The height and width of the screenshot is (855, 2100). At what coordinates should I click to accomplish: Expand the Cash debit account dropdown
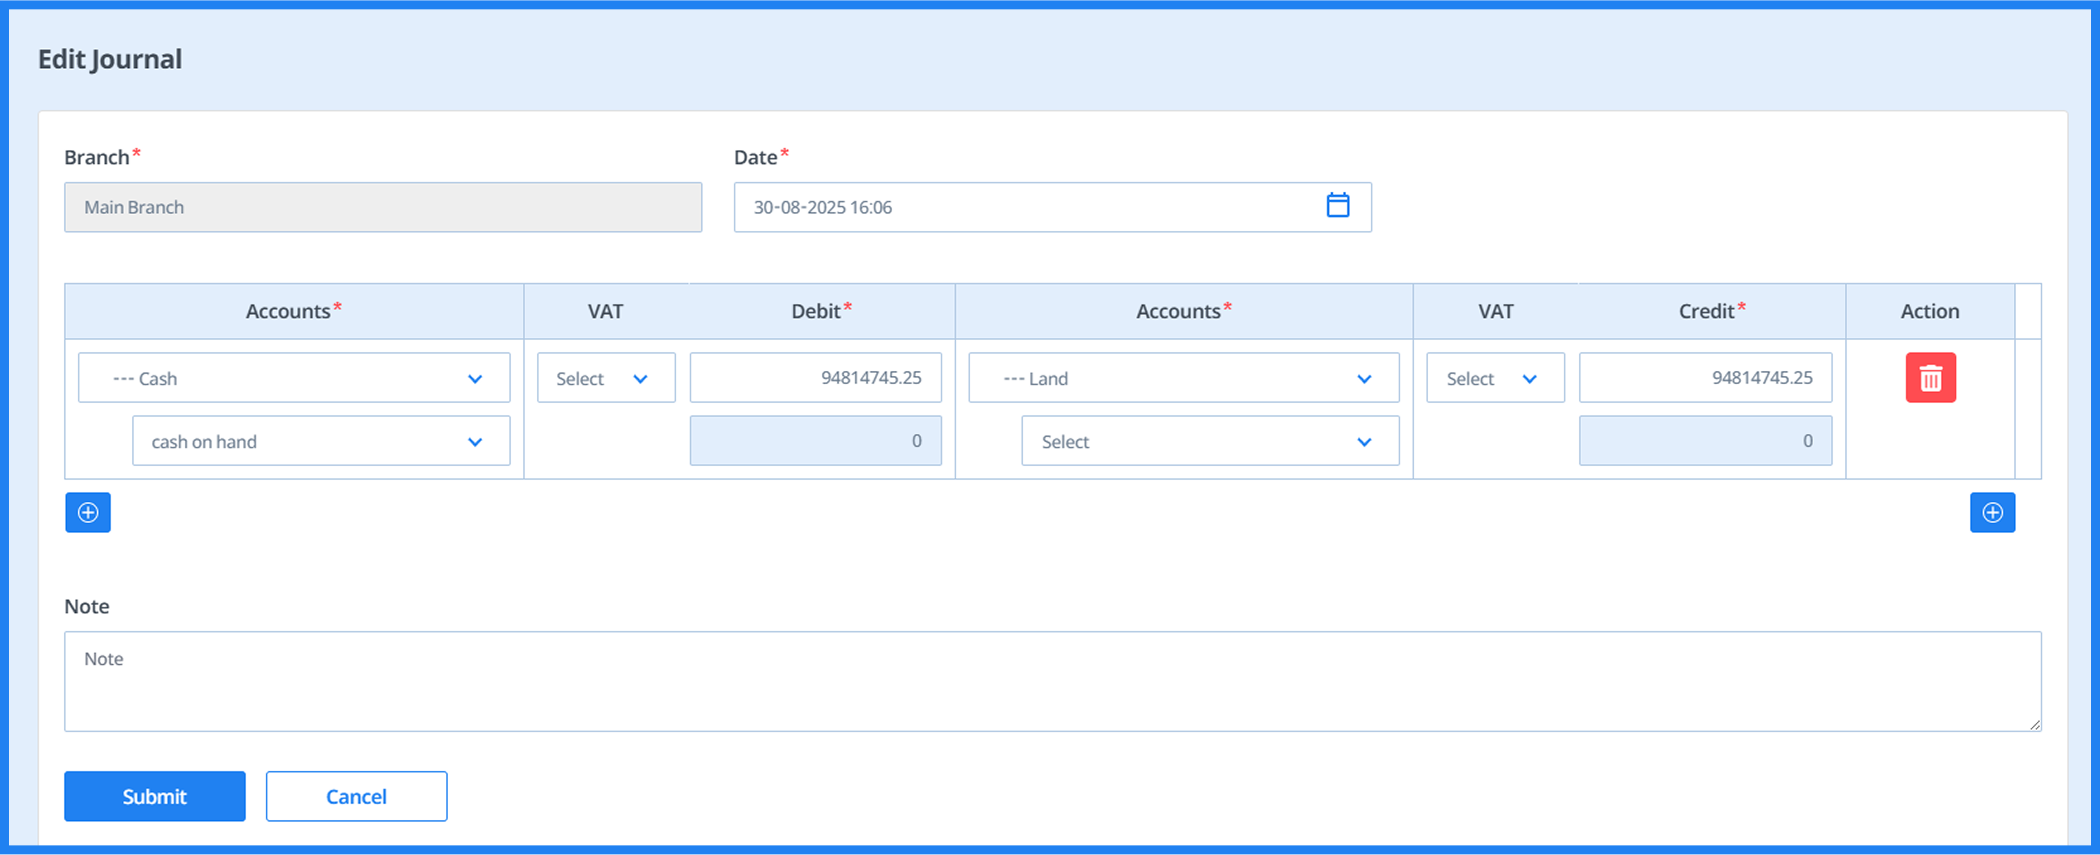pyautogui.click(x=294, y=378)
